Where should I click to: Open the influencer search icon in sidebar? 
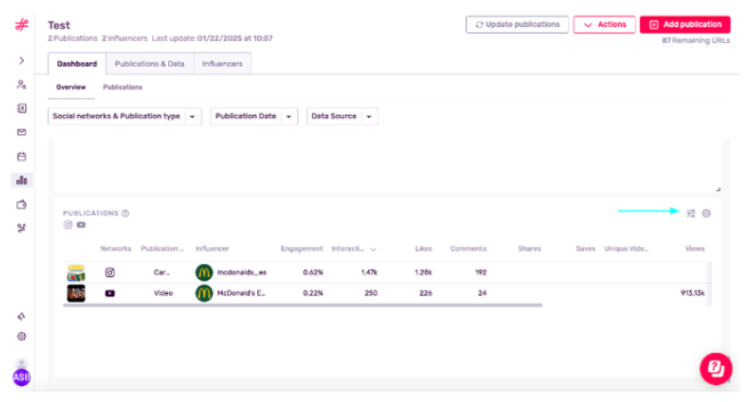tap(21, 84)
